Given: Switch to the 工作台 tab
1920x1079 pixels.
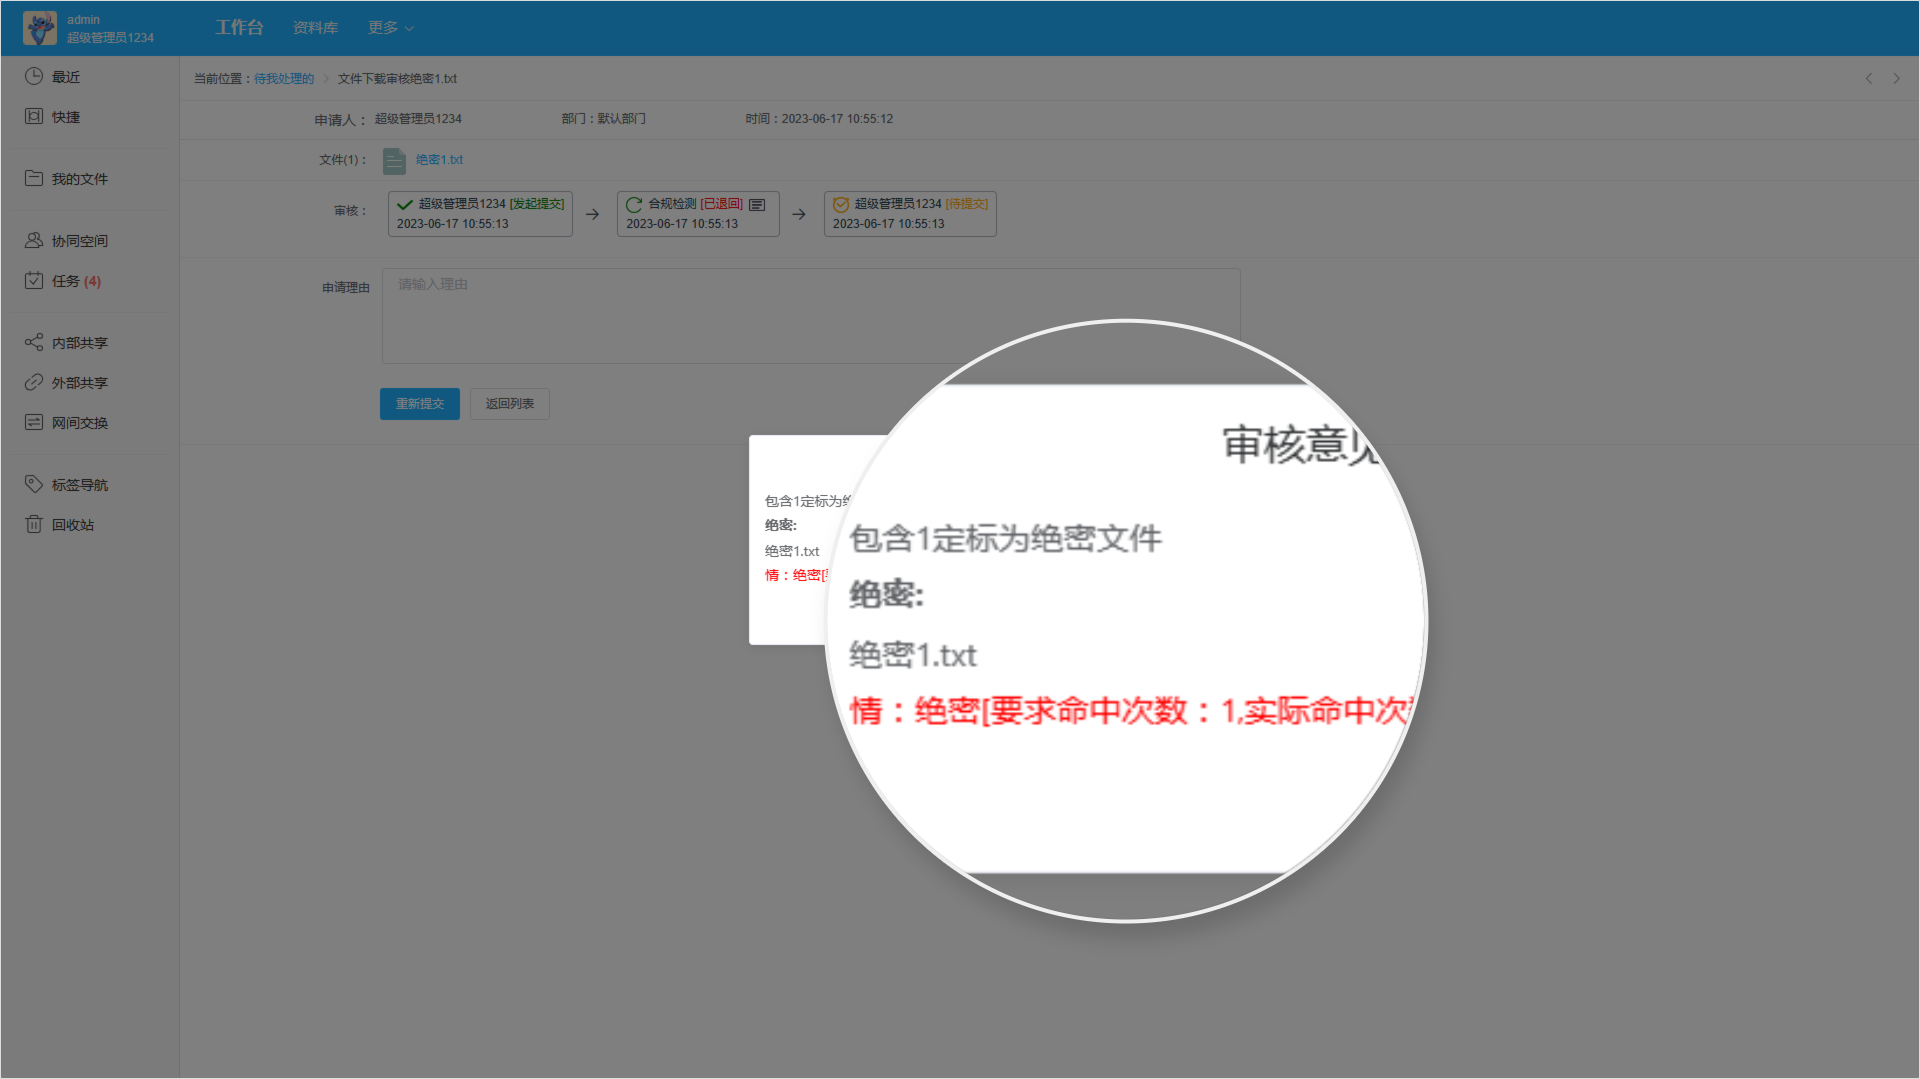Looking at the screenshot, I should tap(238, 27).
